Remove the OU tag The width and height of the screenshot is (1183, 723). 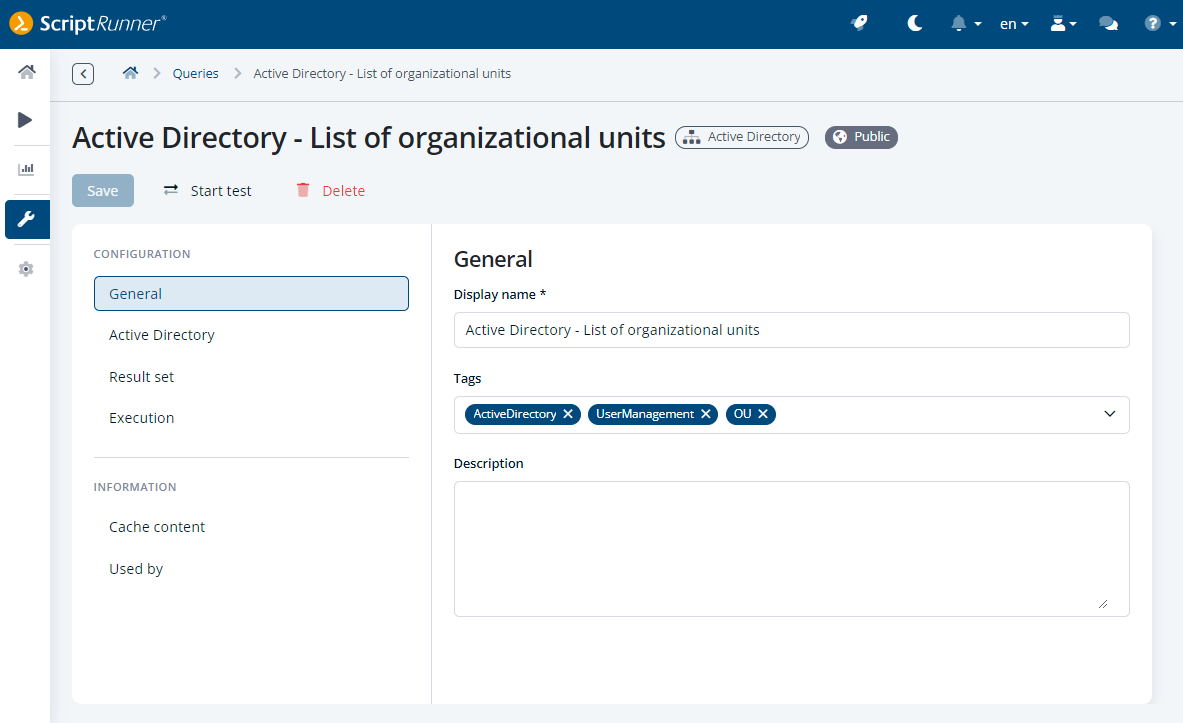click(764, 414)
